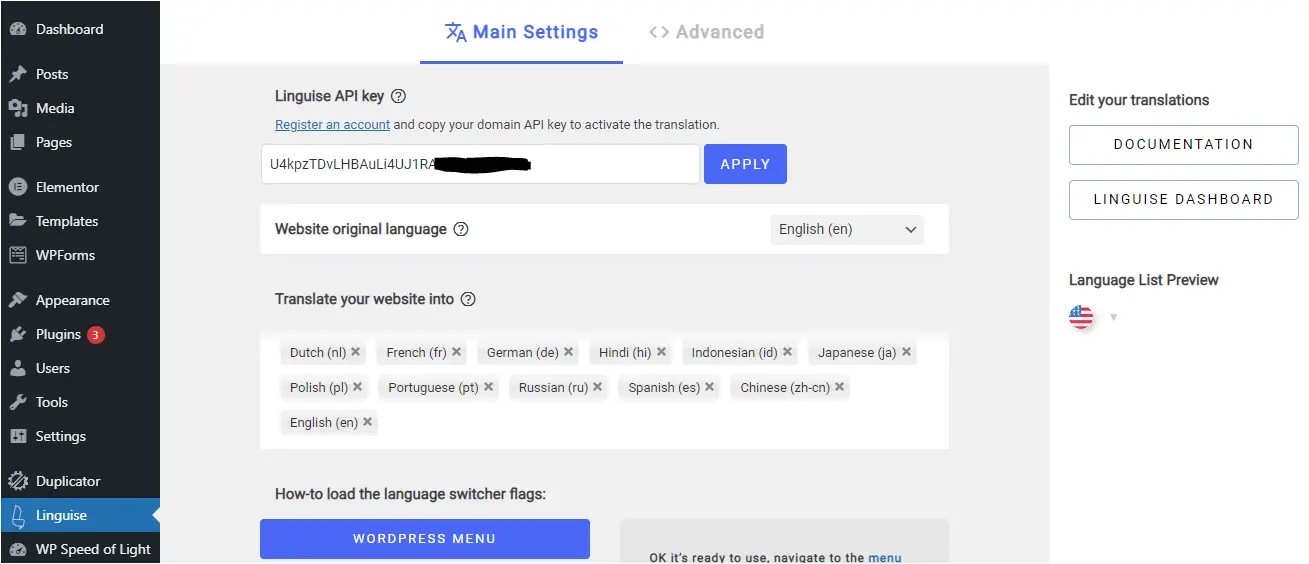Click the APPLY button
The image size is (1309, 564).
(x=745, y=164)
